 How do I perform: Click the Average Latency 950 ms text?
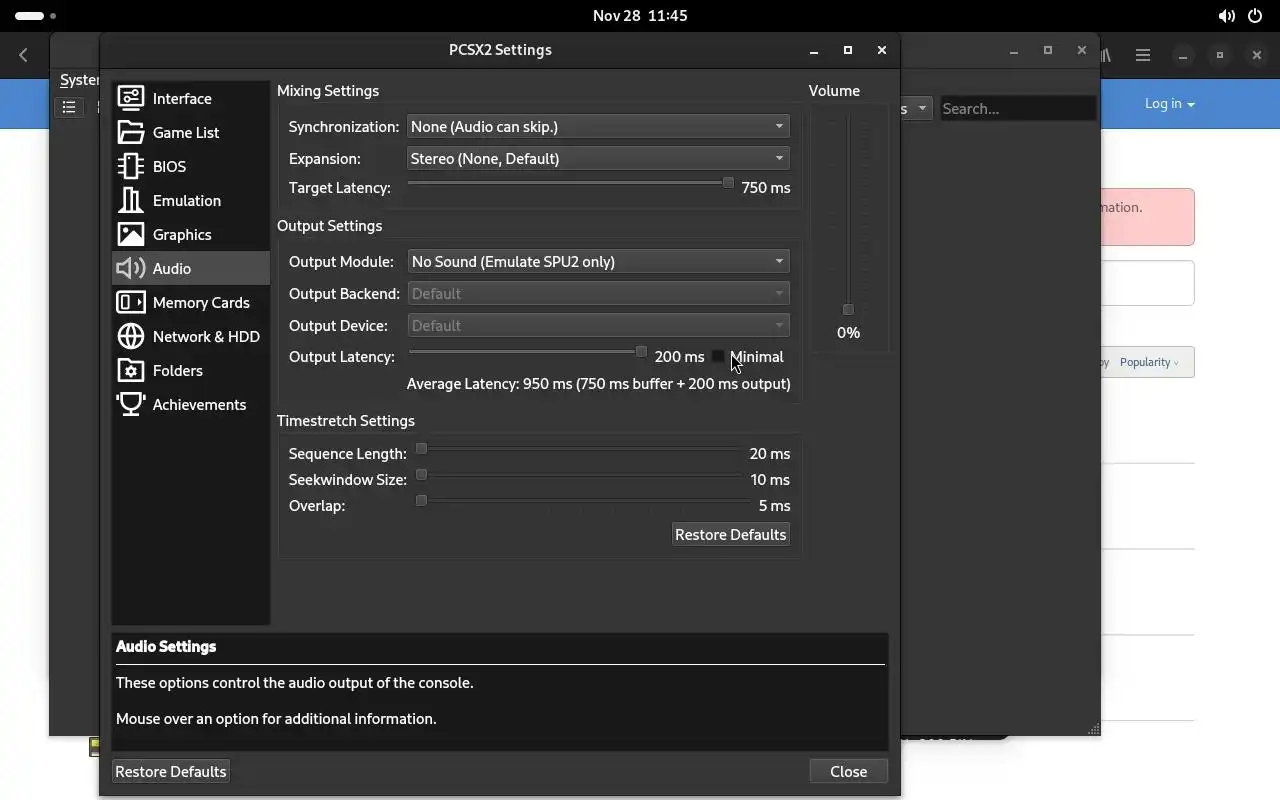click(x=598, y=383)
